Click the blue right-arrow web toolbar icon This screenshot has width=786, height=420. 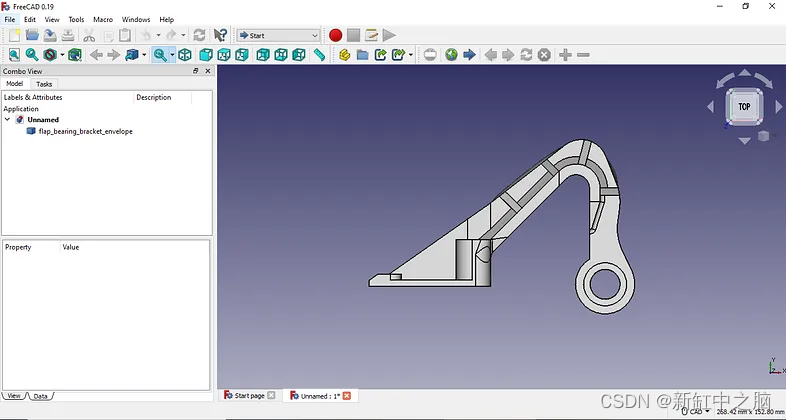click(469, 55)
